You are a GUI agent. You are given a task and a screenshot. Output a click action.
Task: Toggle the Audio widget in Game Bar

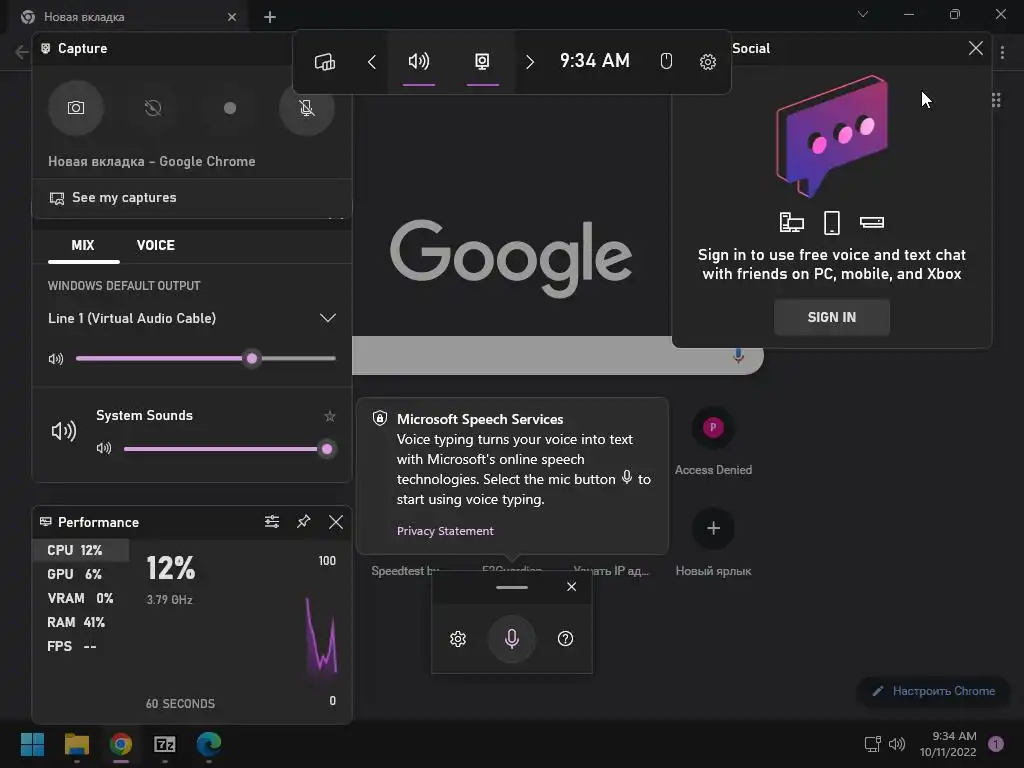tap(419, 61)
